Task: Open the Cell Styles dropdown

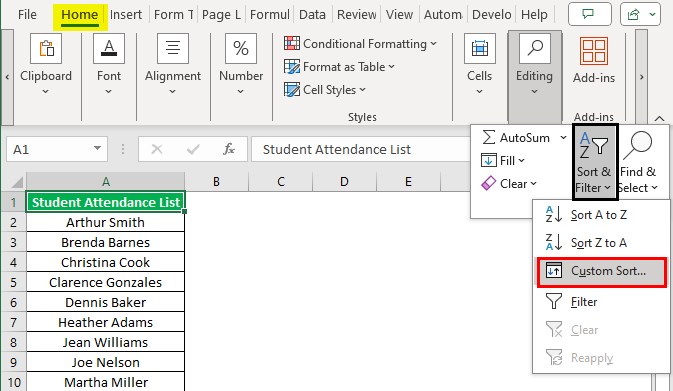Action: [362, 90]
